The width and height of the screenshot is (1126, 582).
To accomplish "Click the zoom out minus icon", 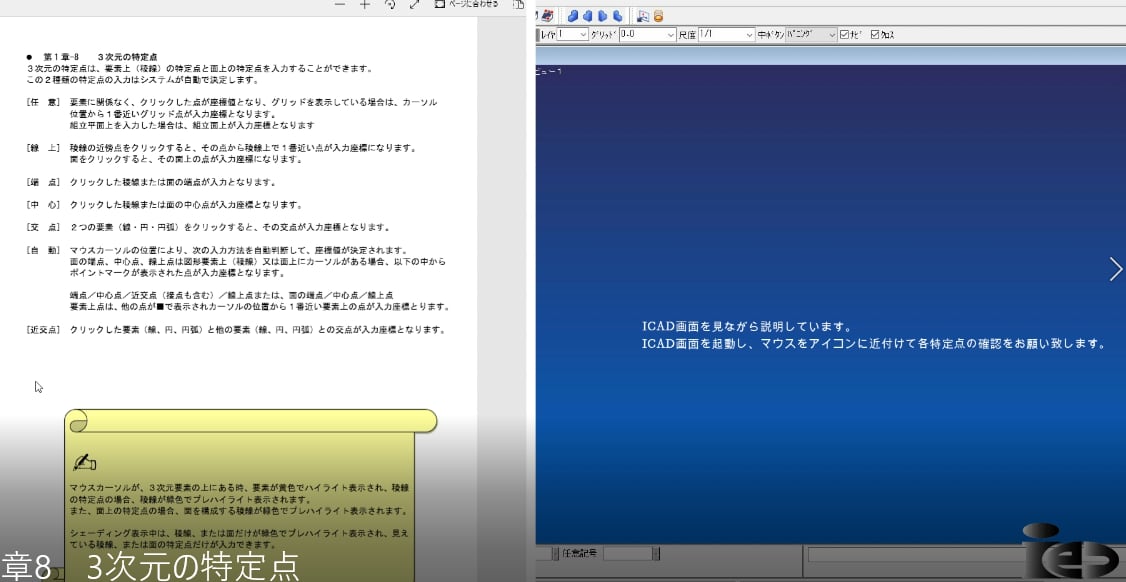I will click(x=340, y=5).
